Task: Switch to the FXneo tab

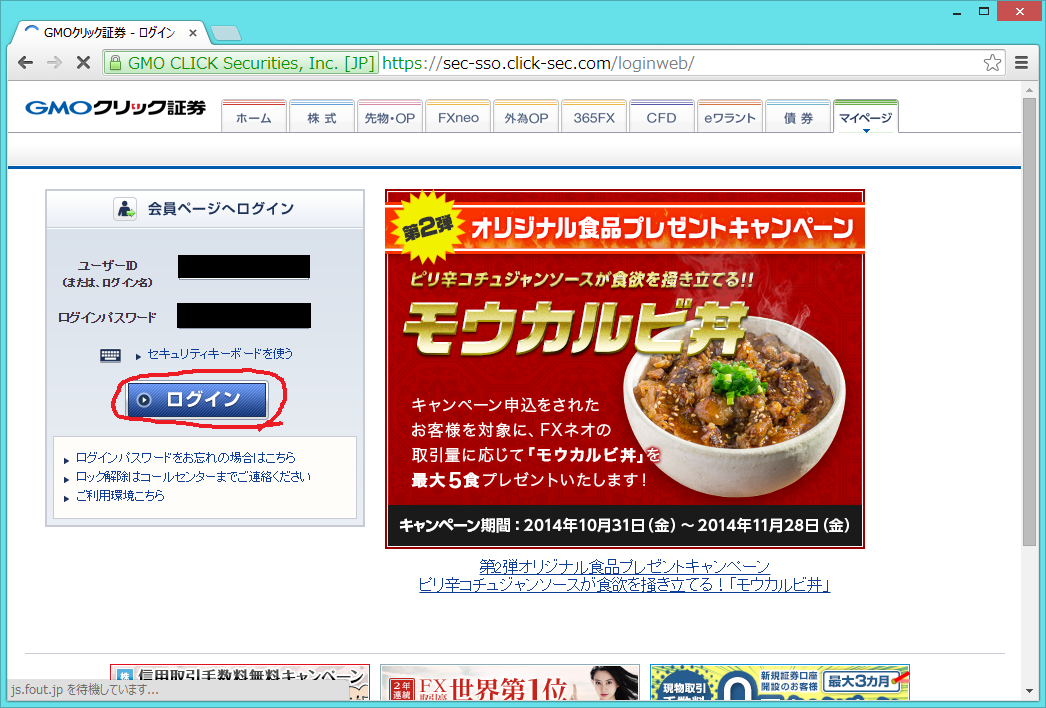Action: tap(458, 117)
